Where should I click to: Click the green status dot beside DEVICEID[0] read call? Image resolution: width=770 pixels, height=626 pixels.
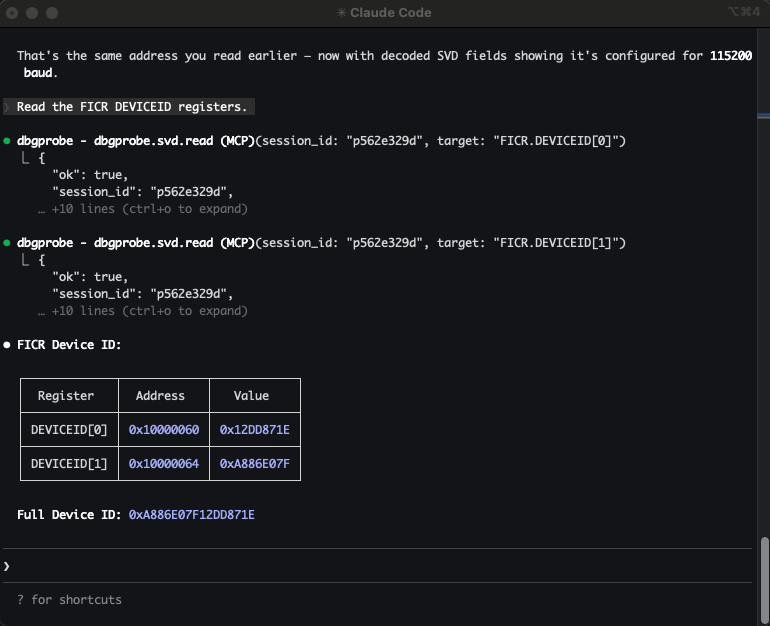(7, 141)
